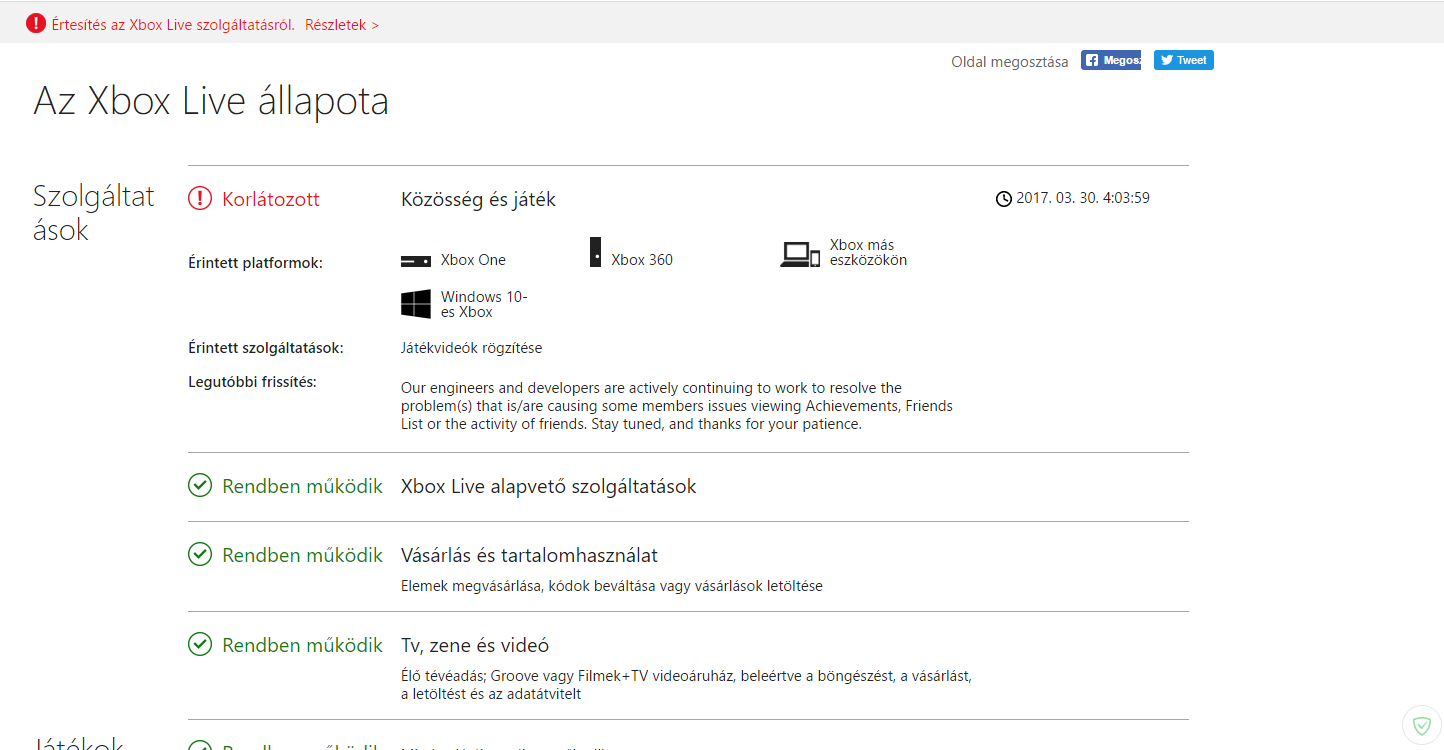Click the Windows 10 logo icon
The width and height of the screenshot is (1444, 750).
(416, 304)
